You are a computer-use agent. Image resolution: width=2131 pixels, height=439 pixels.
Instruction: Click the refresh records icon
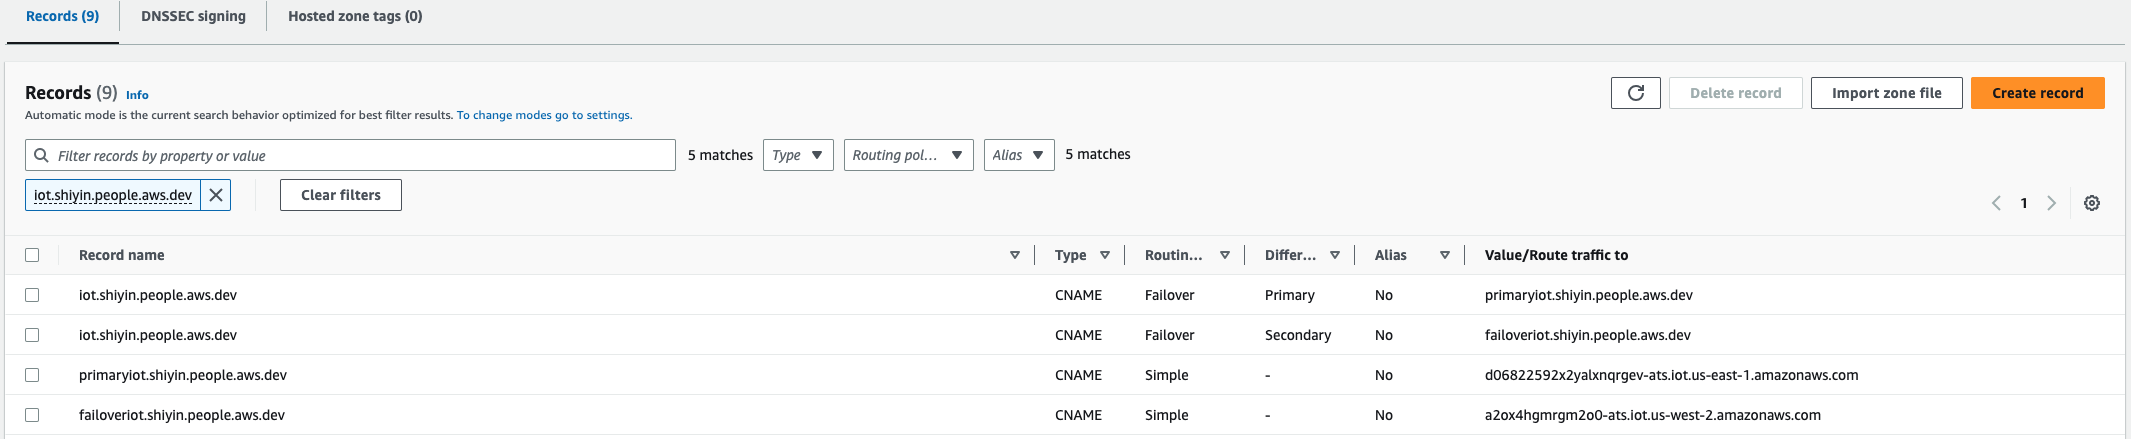pyautogui.click(x=1635, y=93)
